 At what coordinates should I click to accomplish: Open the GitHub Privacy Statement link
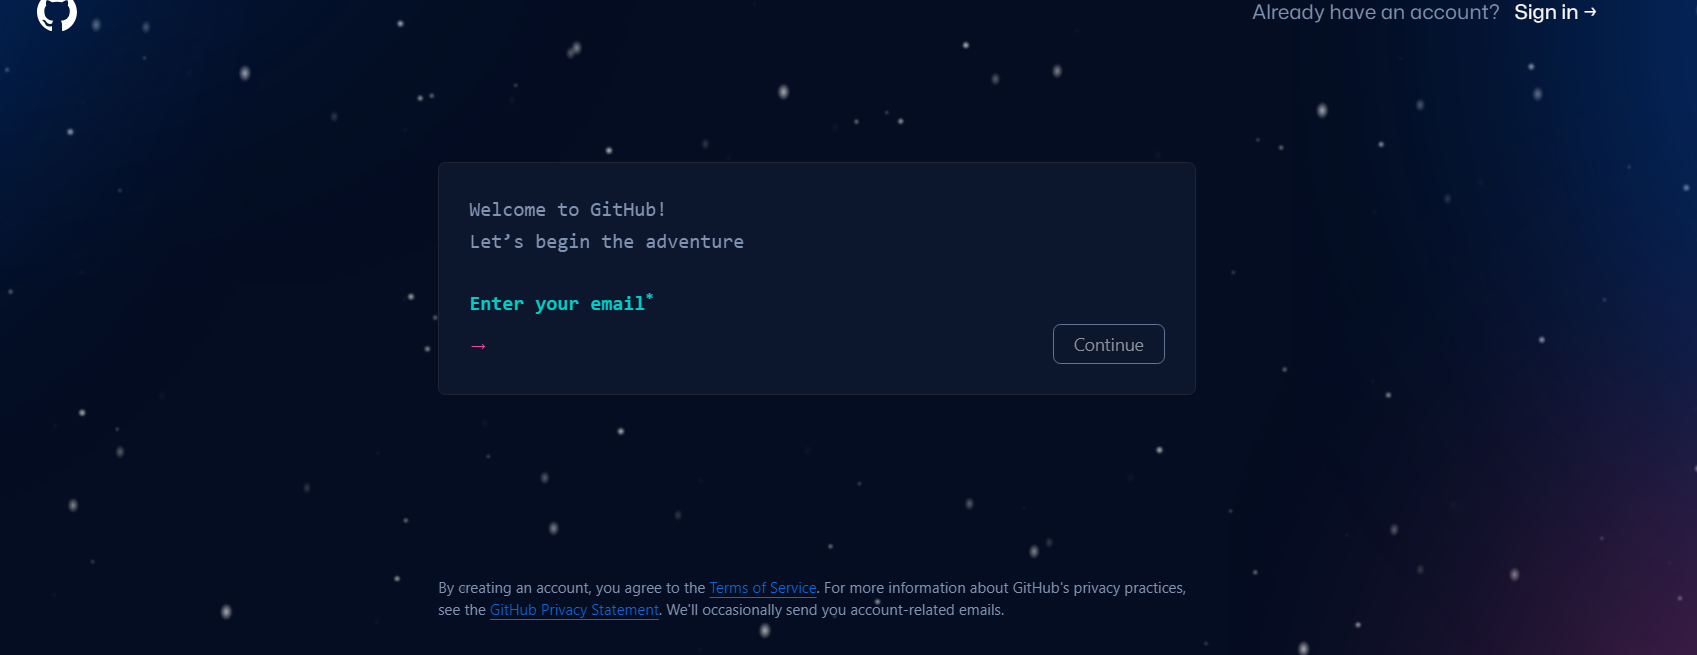(574, 610)
